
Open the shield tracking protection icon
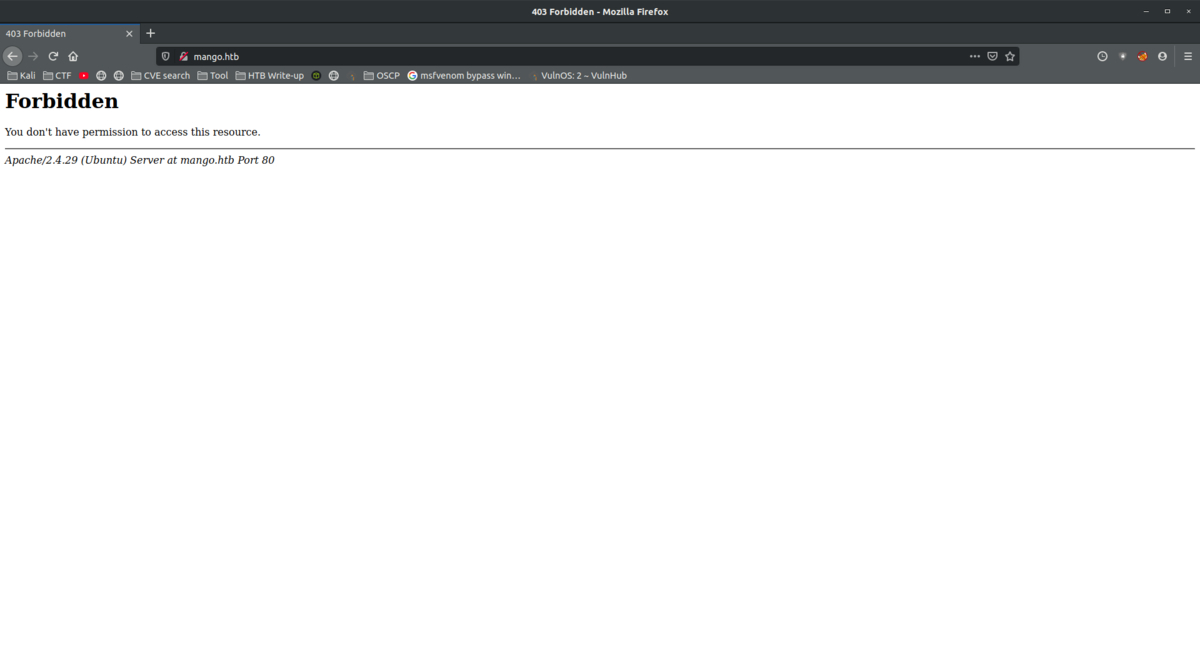(x=165, y=56)
